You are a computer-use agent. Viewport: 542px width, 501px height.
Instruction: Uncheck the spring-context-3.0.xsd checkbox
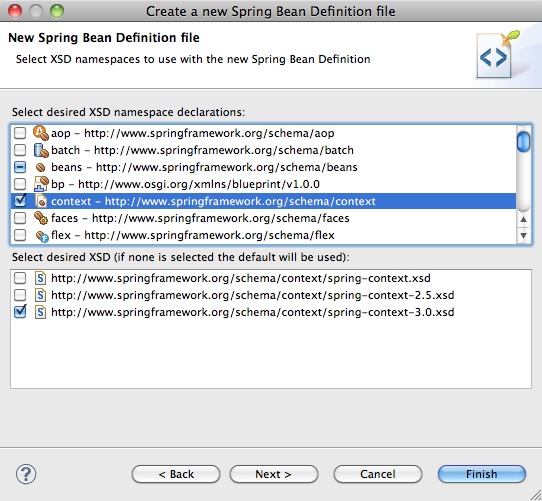[20, 312]
